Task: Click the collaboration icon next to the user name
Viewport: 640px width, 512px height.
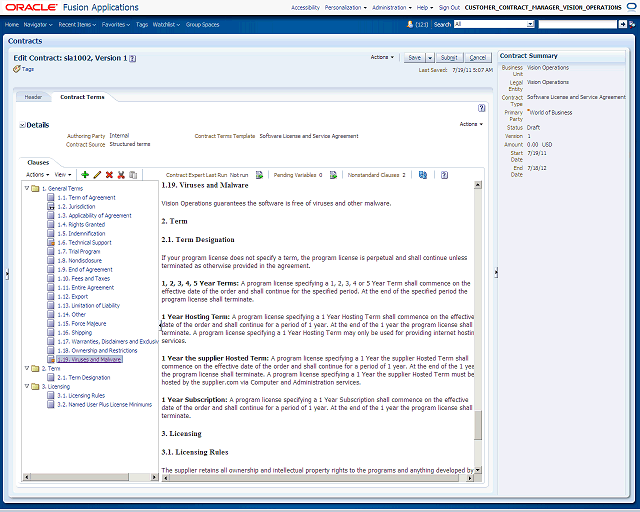Action: pyautogui.click(x=631, y=7)
